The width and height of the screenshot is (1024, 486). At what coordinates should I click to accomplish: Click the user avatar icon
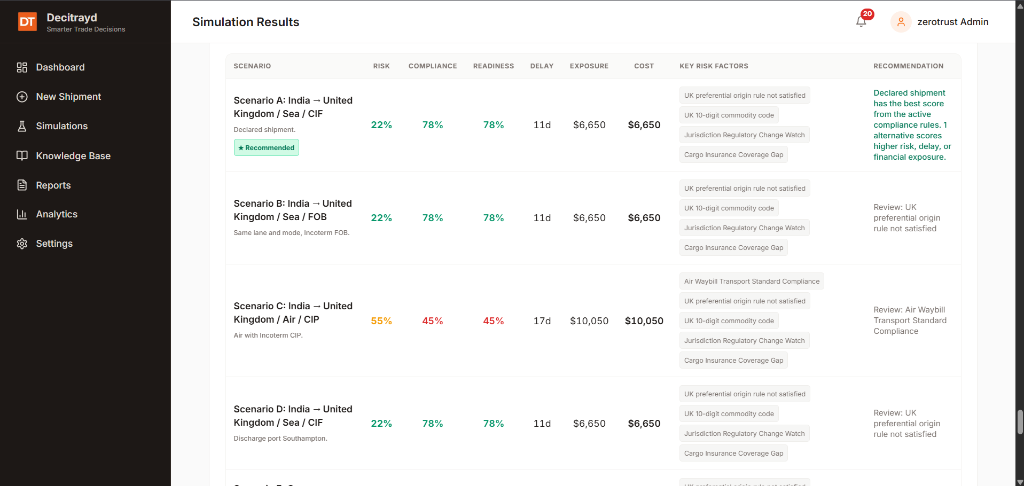901,22
